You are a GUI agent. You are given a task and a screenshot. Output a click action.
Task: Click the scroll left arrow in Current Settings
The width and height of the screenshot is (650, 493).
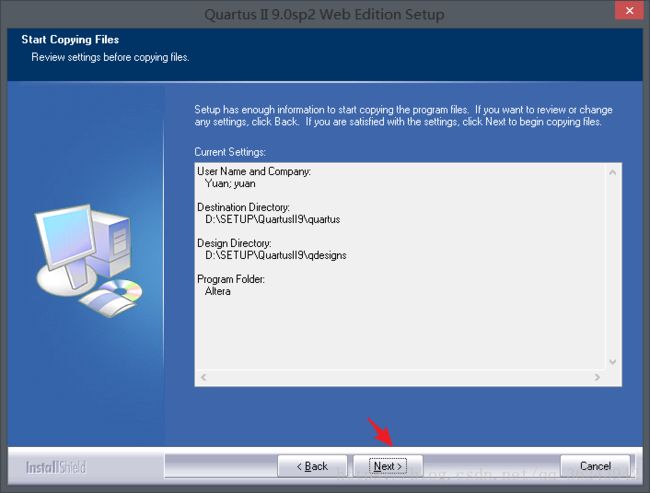coord(204,377)
